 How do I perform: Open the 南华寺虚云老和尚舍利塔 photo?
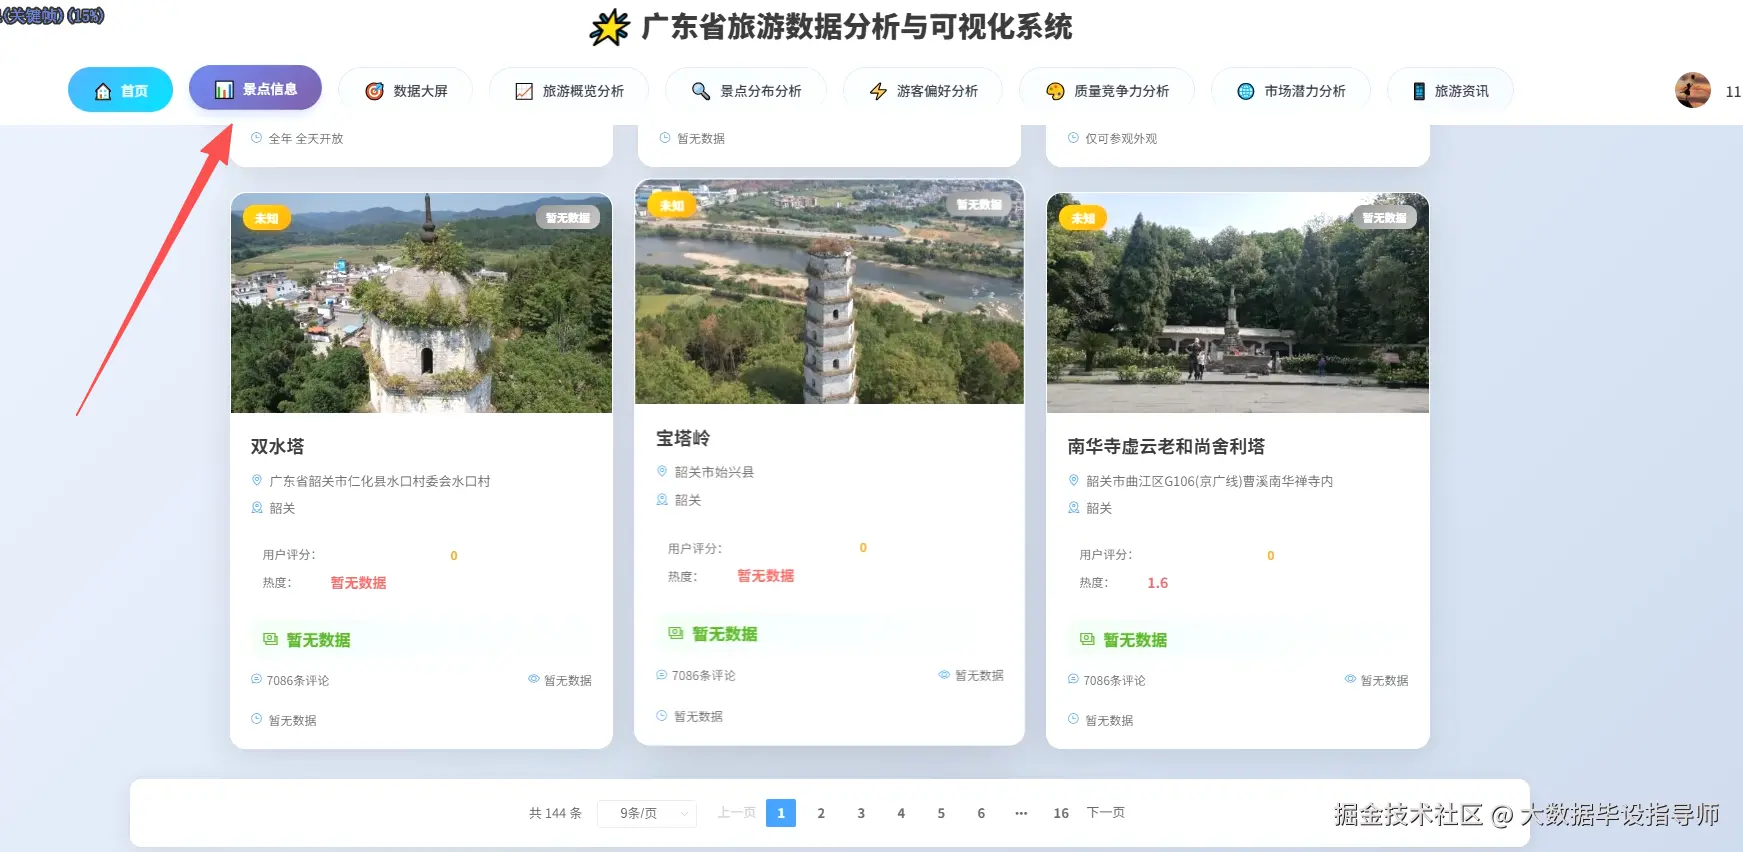coord(1237,303)
